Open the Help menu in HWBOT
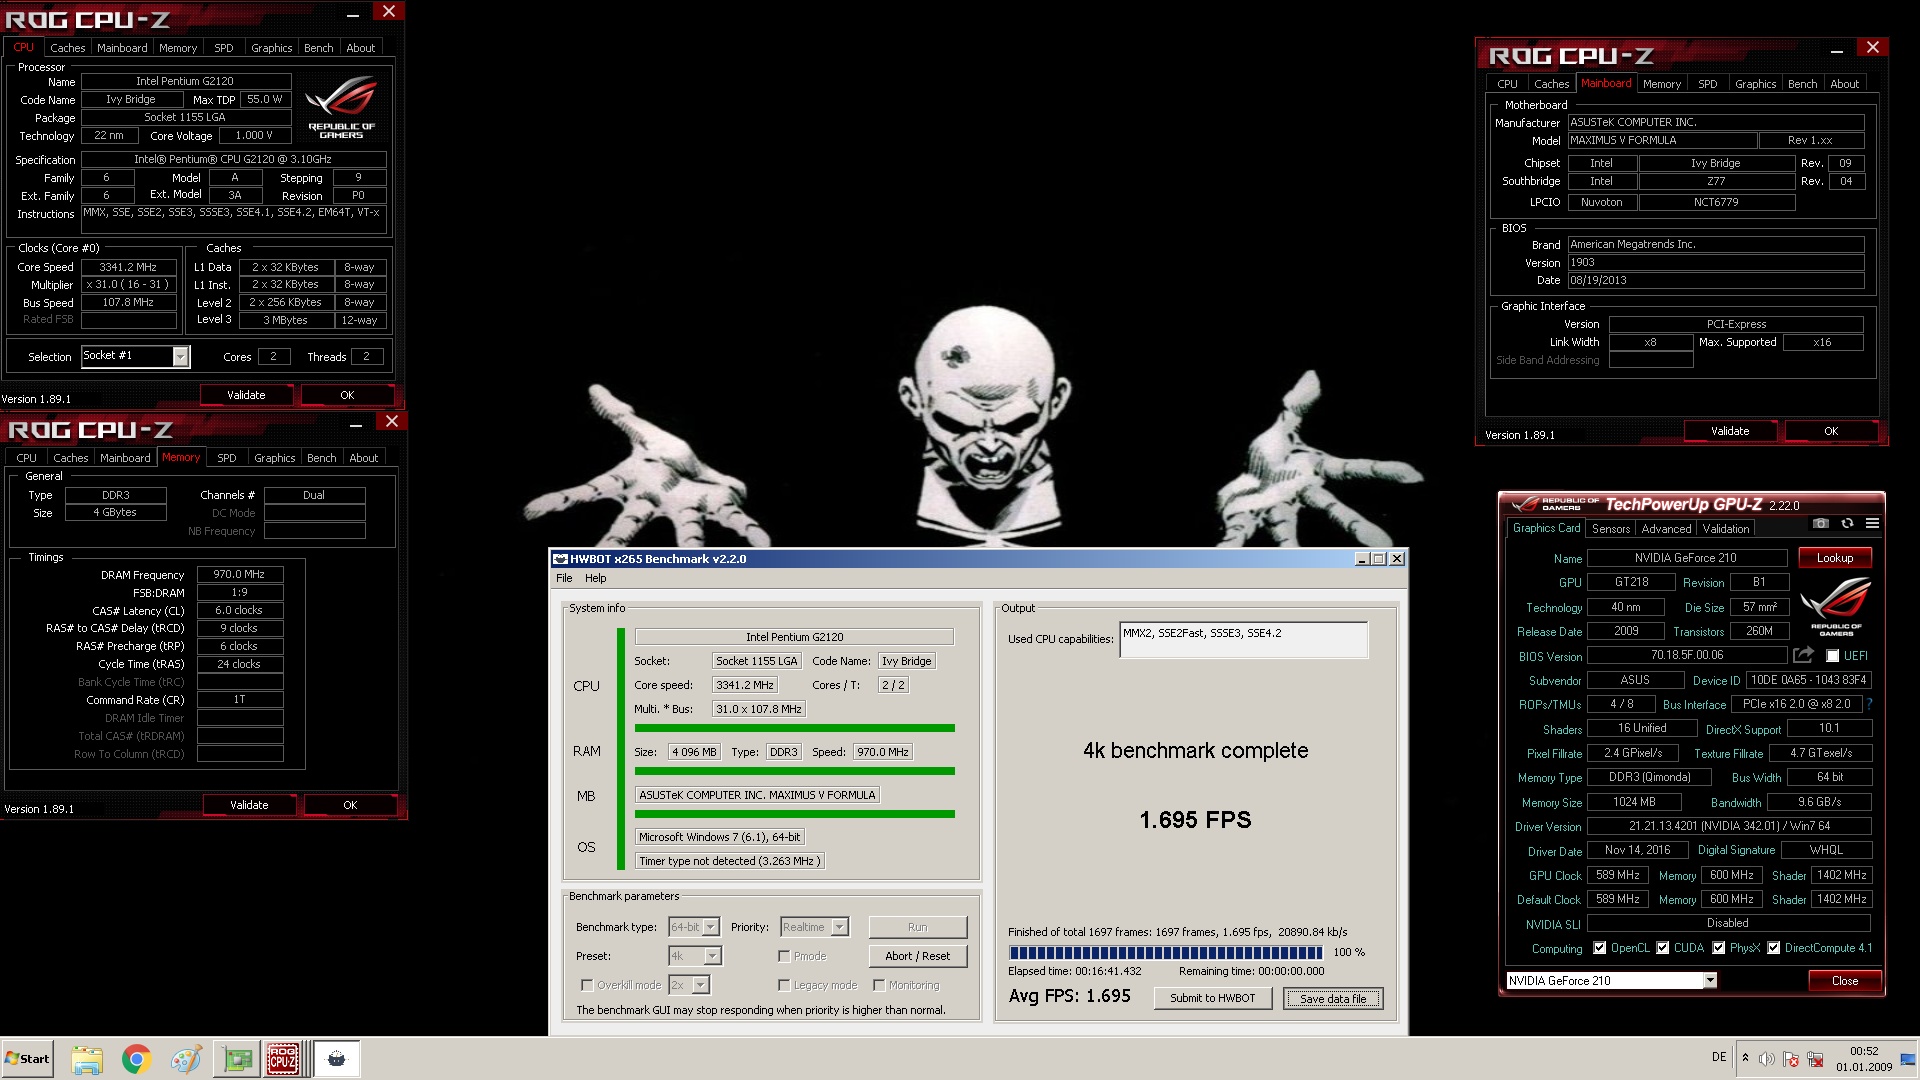Image resolution: width=1920 pixels, height=1080 pixels. point(596,578)
